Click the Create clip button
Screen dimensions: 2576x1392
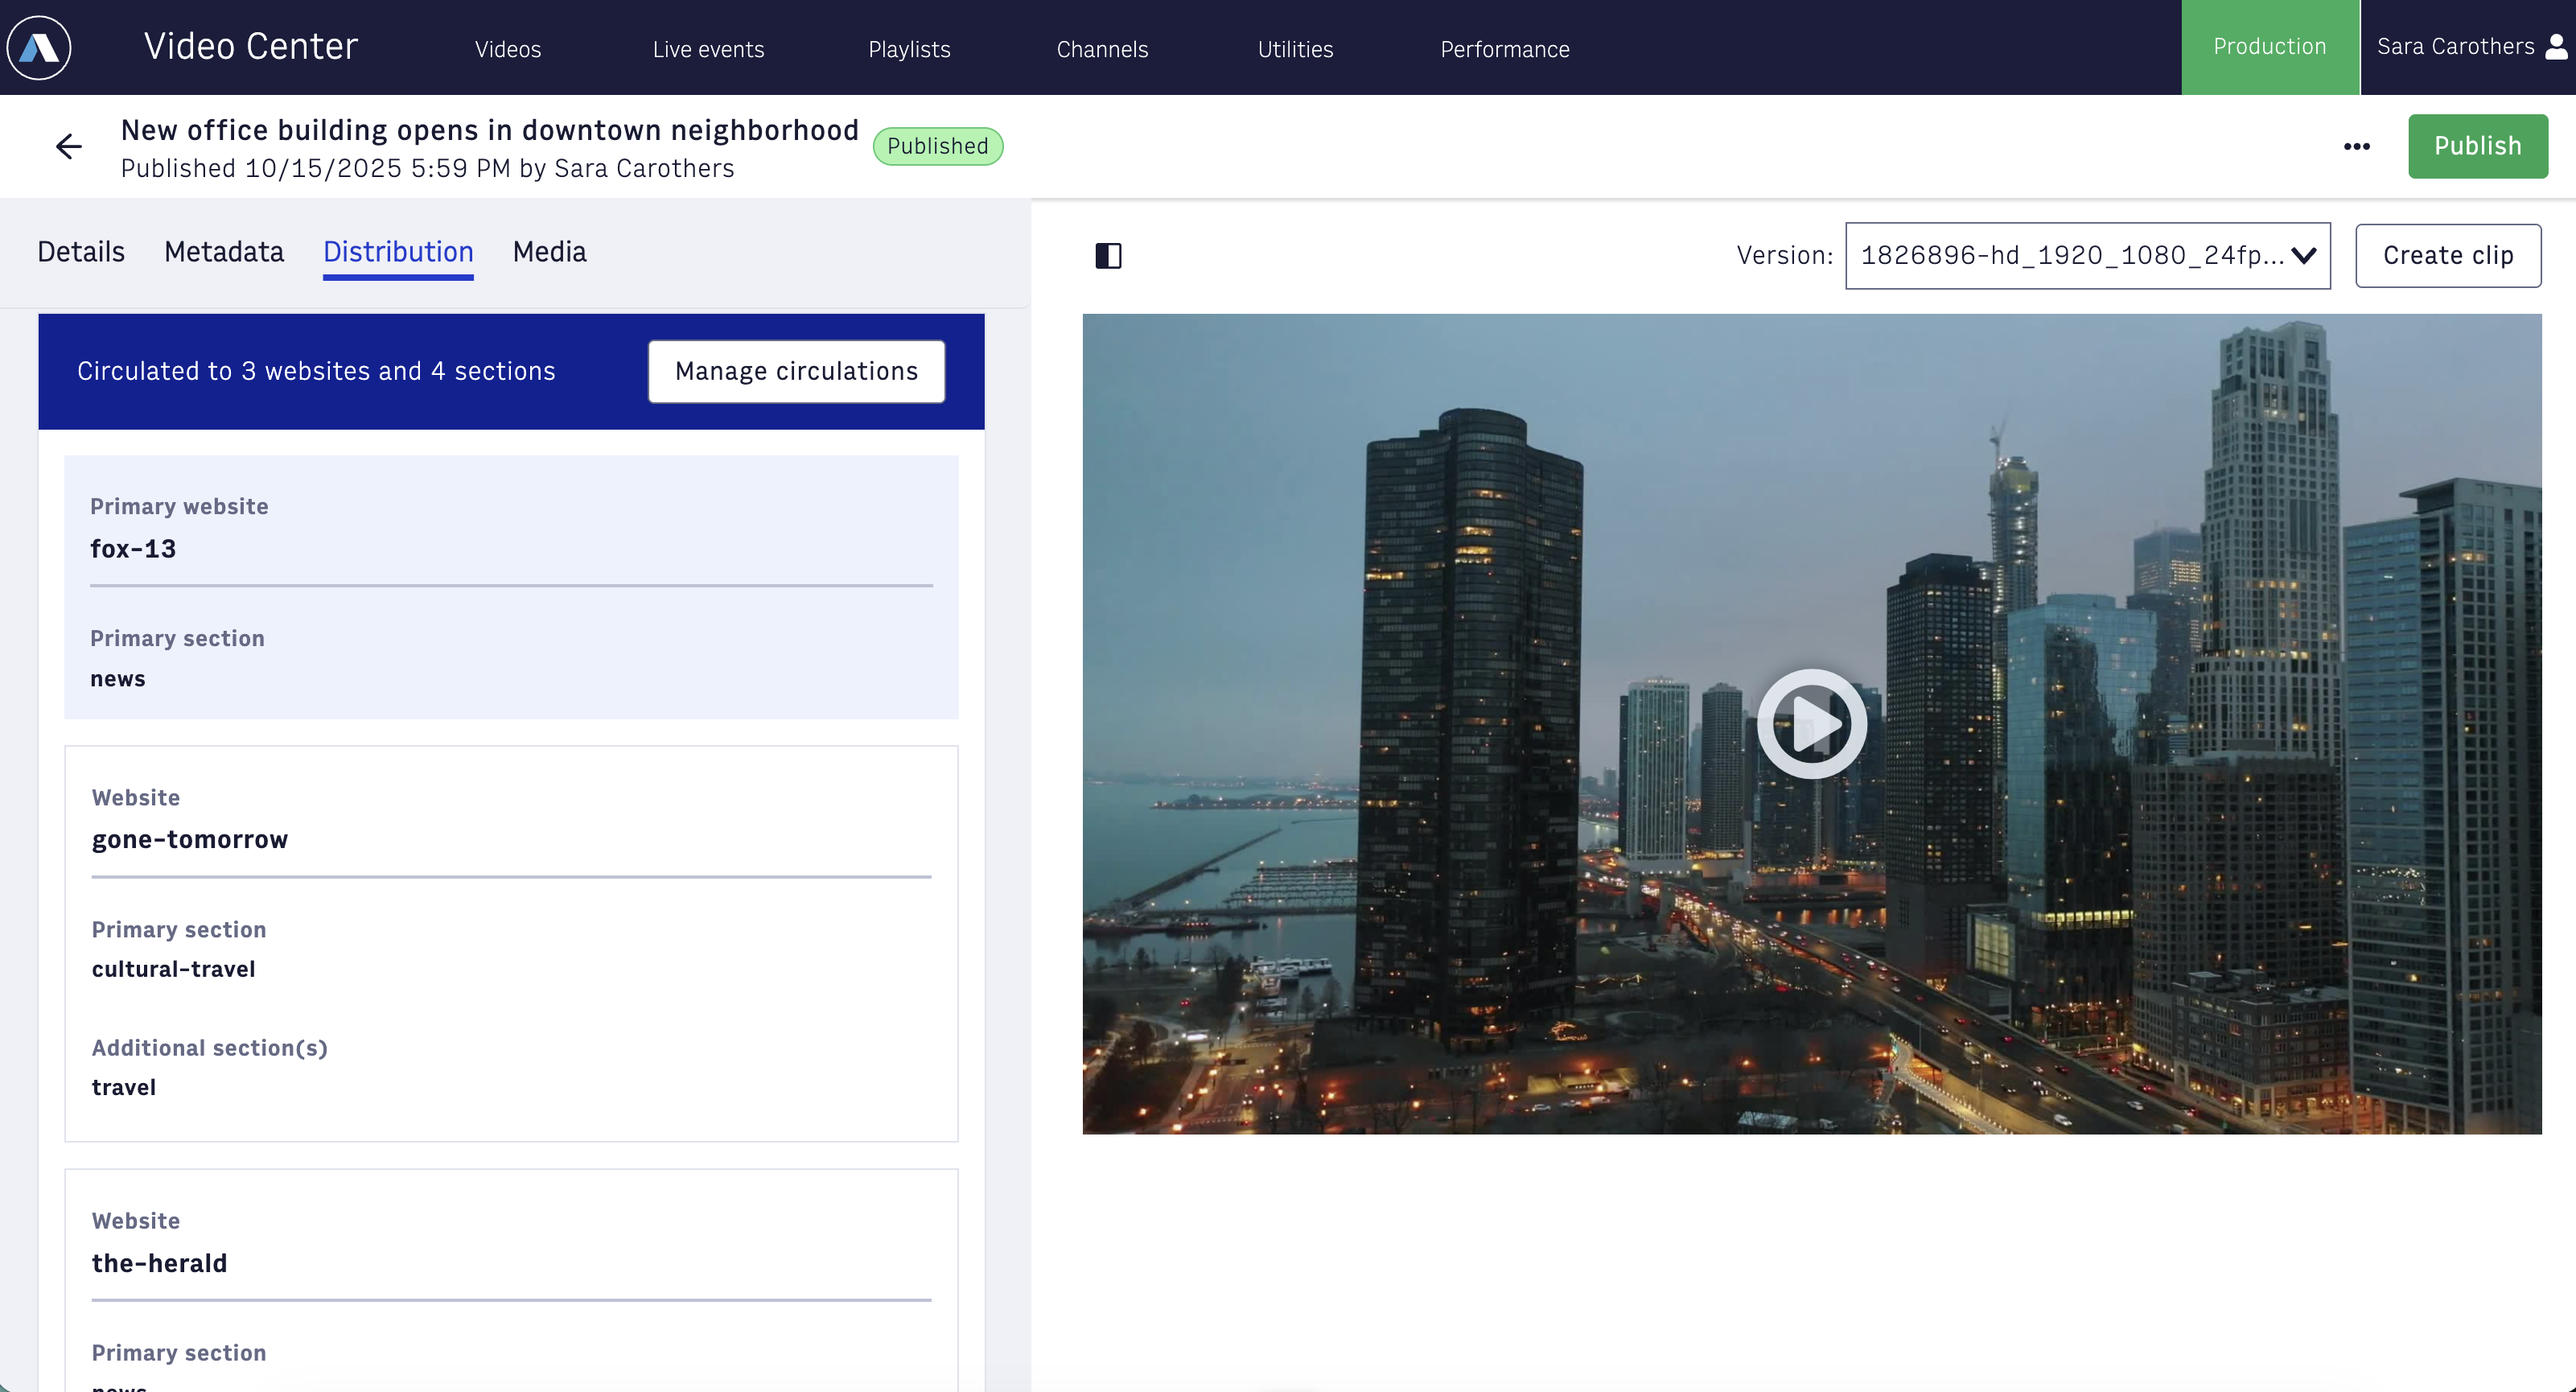[2447, 256]
